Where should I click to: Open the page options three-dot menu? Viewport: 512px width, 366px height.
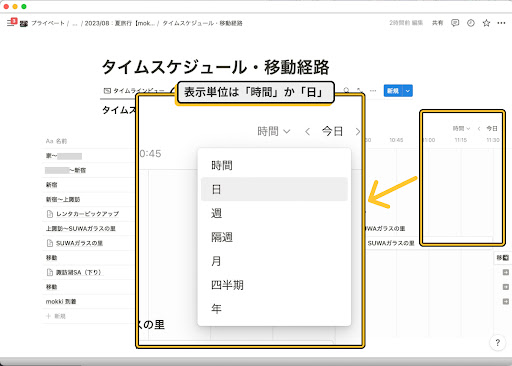[x=501, y=23]
